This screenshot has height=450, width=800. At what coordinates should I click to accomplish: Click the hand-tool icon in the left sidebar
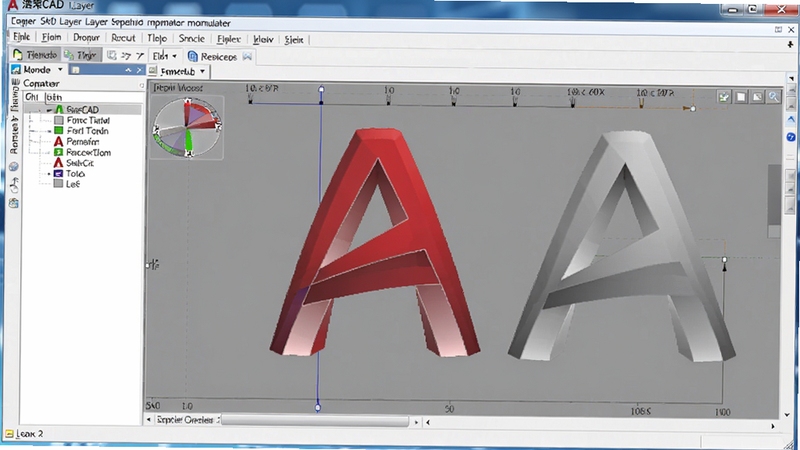[14, 185]
